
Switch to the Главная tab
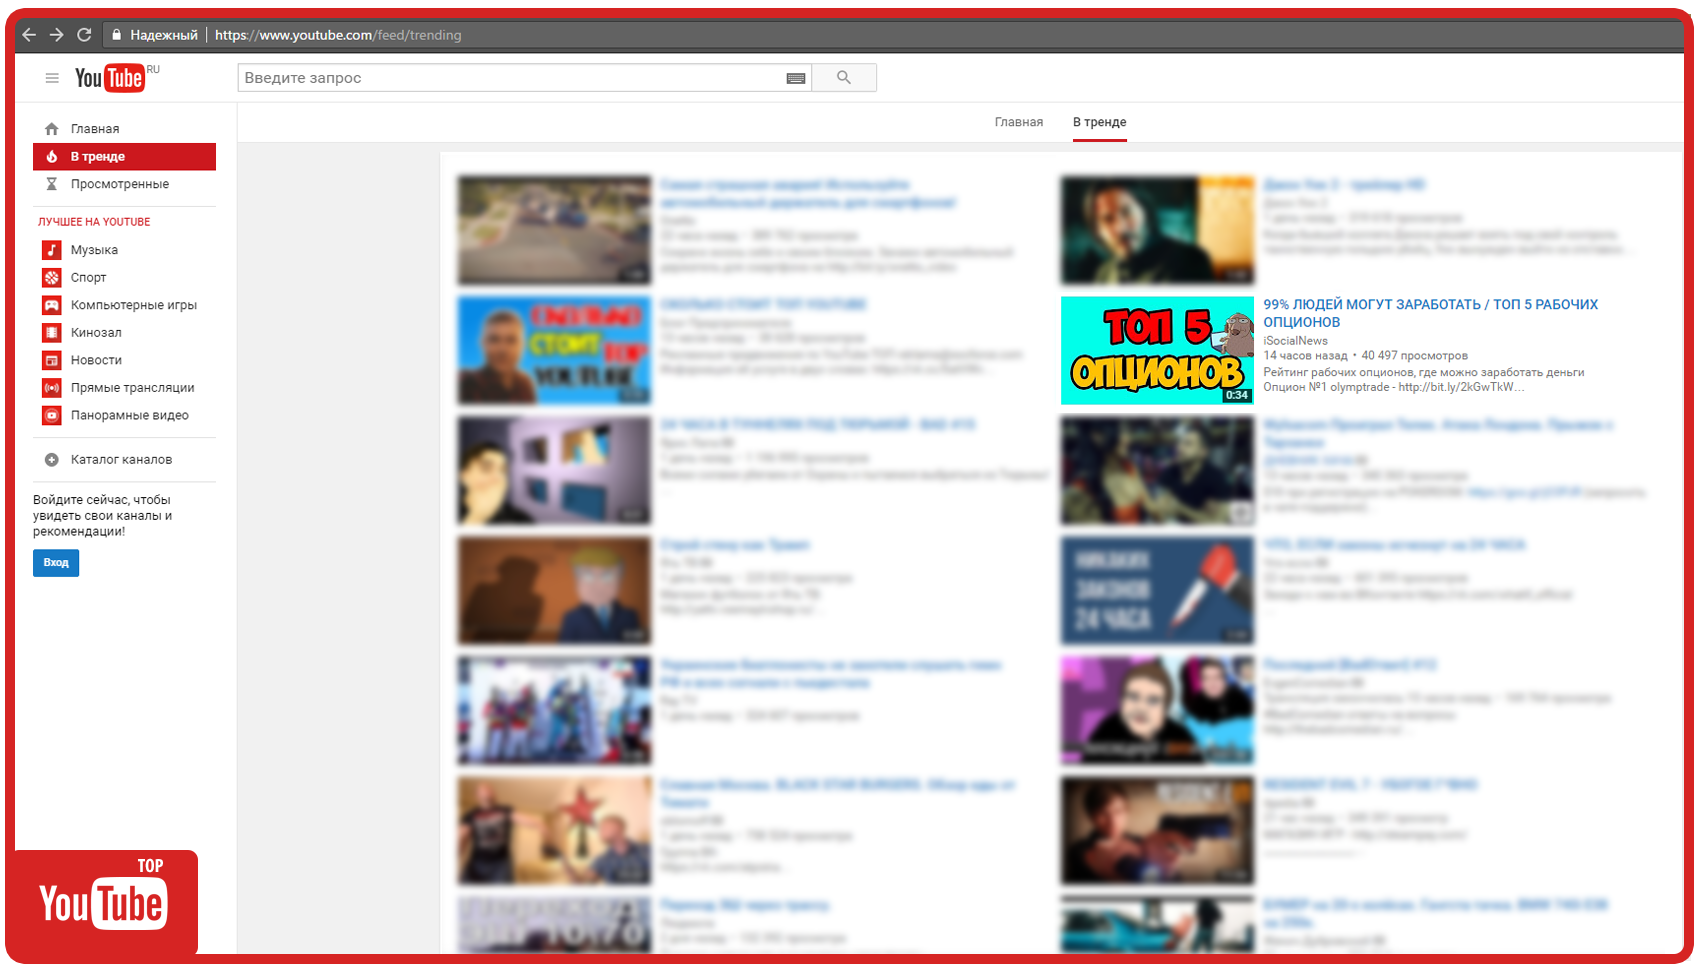point(1018,121)
